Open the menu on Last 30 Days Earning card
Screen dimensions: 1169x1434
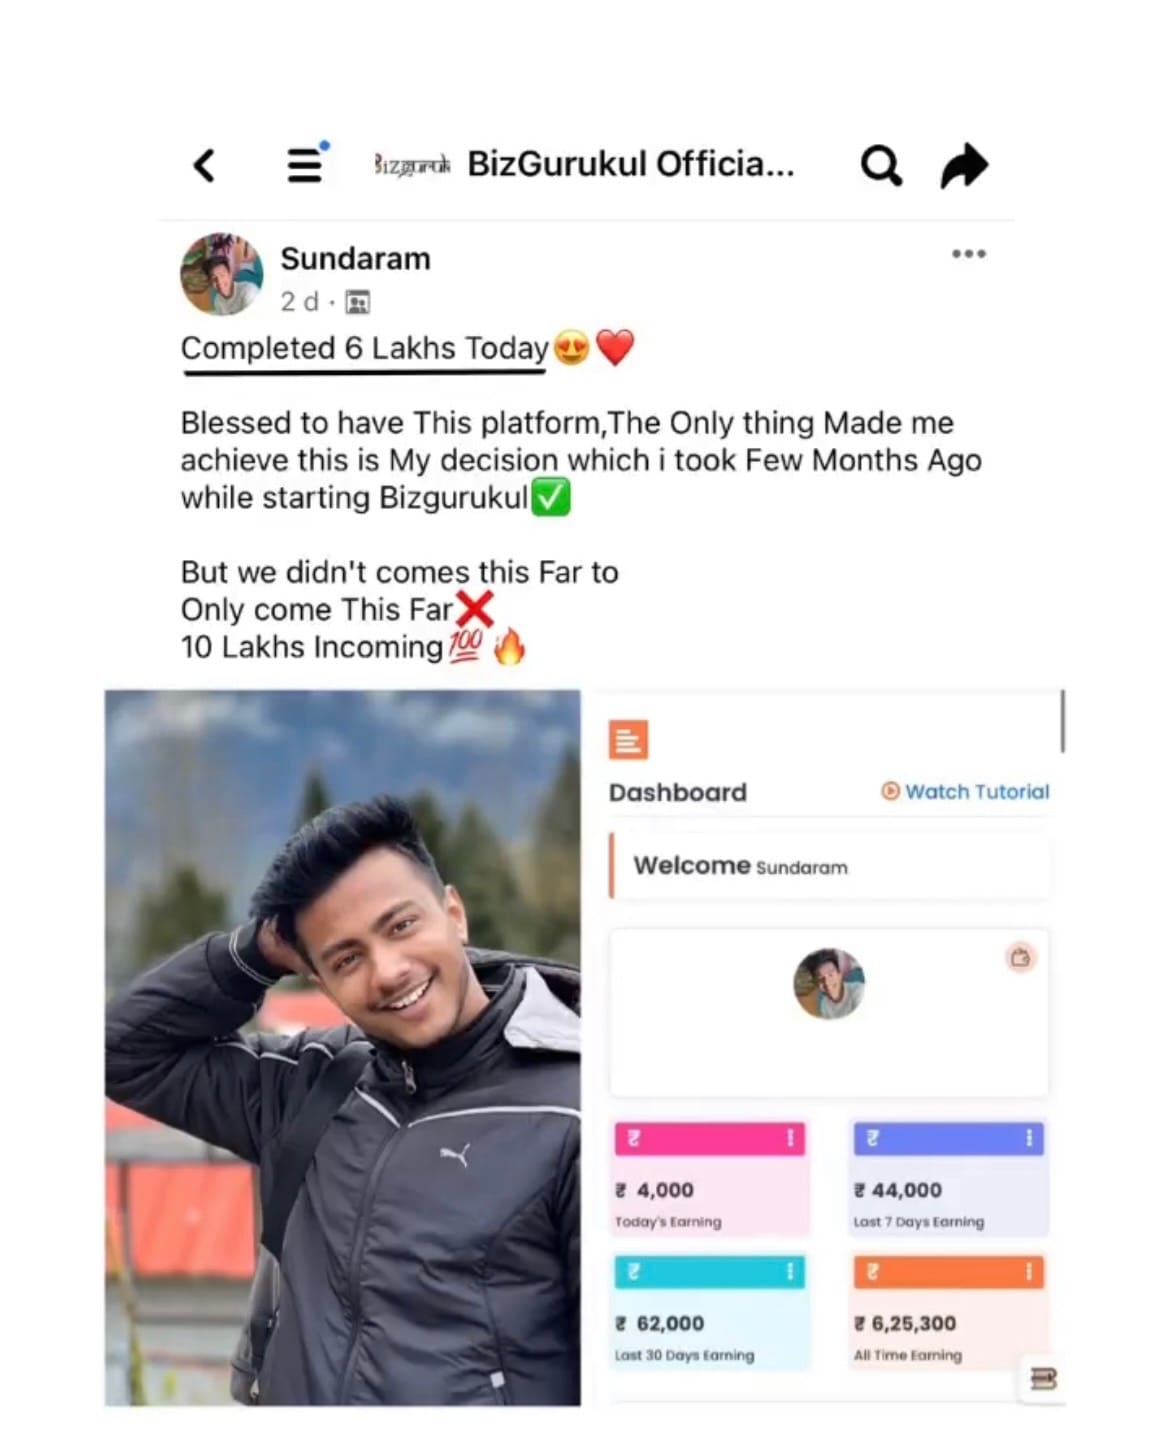pos(790,1271)
